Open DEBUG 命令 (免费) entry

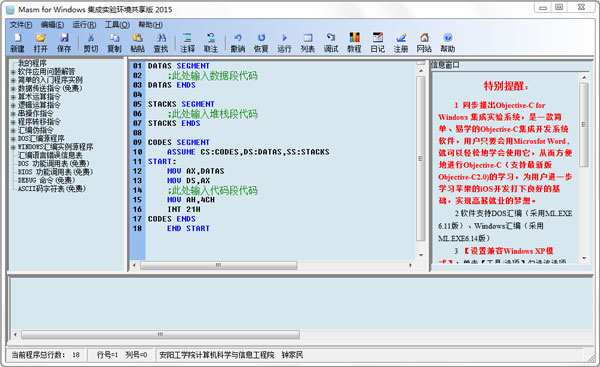coord(46,180)
